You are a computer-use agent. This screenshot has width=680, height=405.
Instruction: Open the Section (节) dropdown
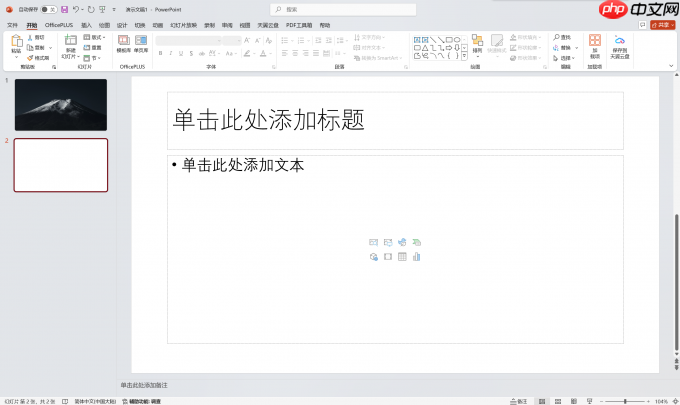coord(92,58)
